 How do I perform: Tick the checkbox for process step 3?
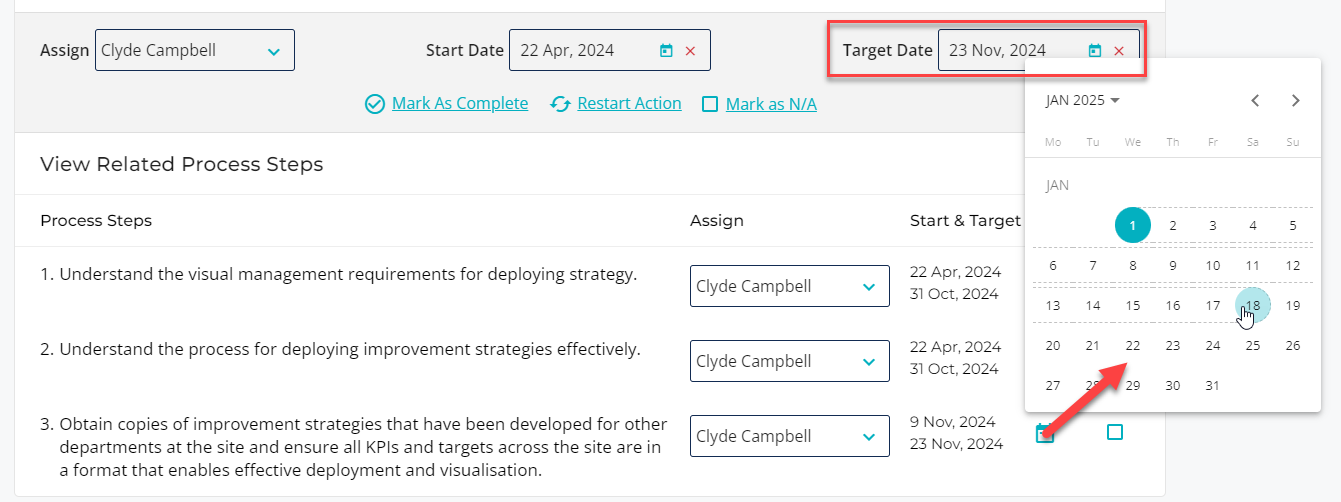[1115, 432]
